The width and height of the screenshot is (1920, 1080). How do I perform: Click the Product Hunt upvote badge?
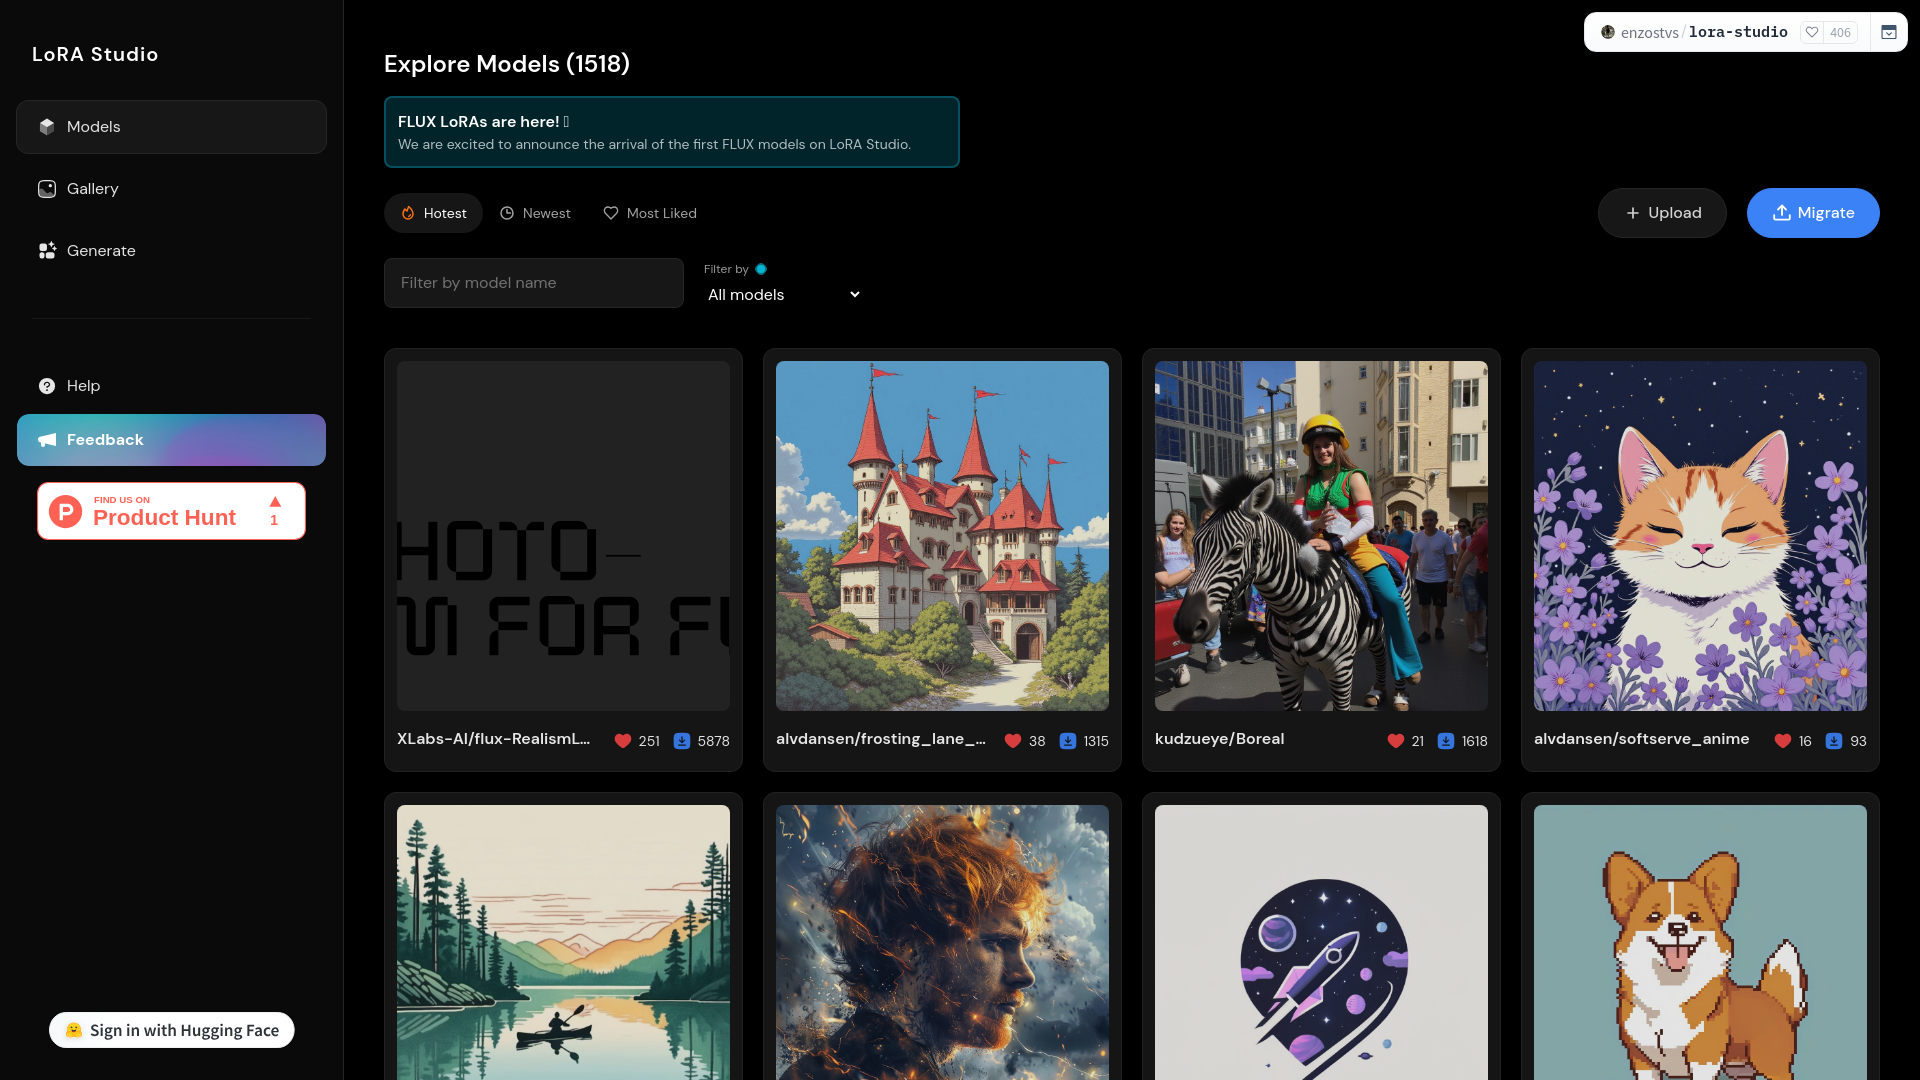[275, 511]
